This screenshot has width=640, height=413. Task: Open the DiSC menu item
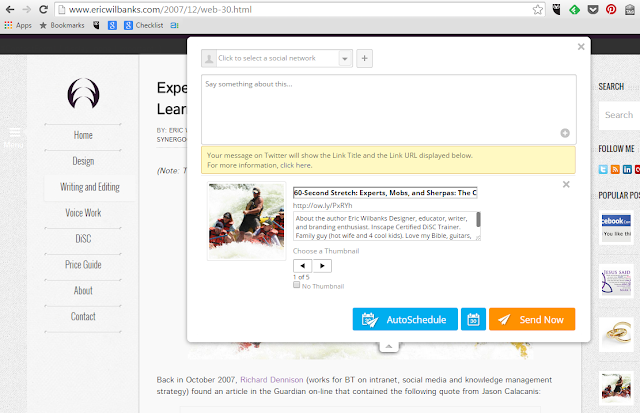83,239
